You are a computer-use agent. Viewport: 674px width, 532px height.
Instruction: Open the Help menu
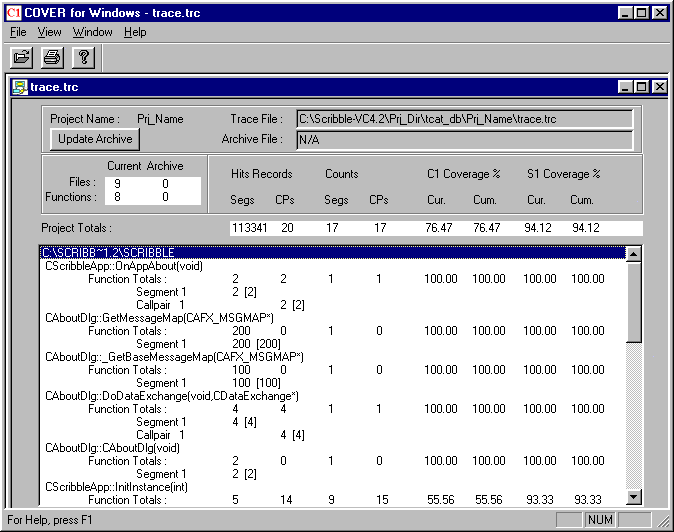click(x=135, y=32)
